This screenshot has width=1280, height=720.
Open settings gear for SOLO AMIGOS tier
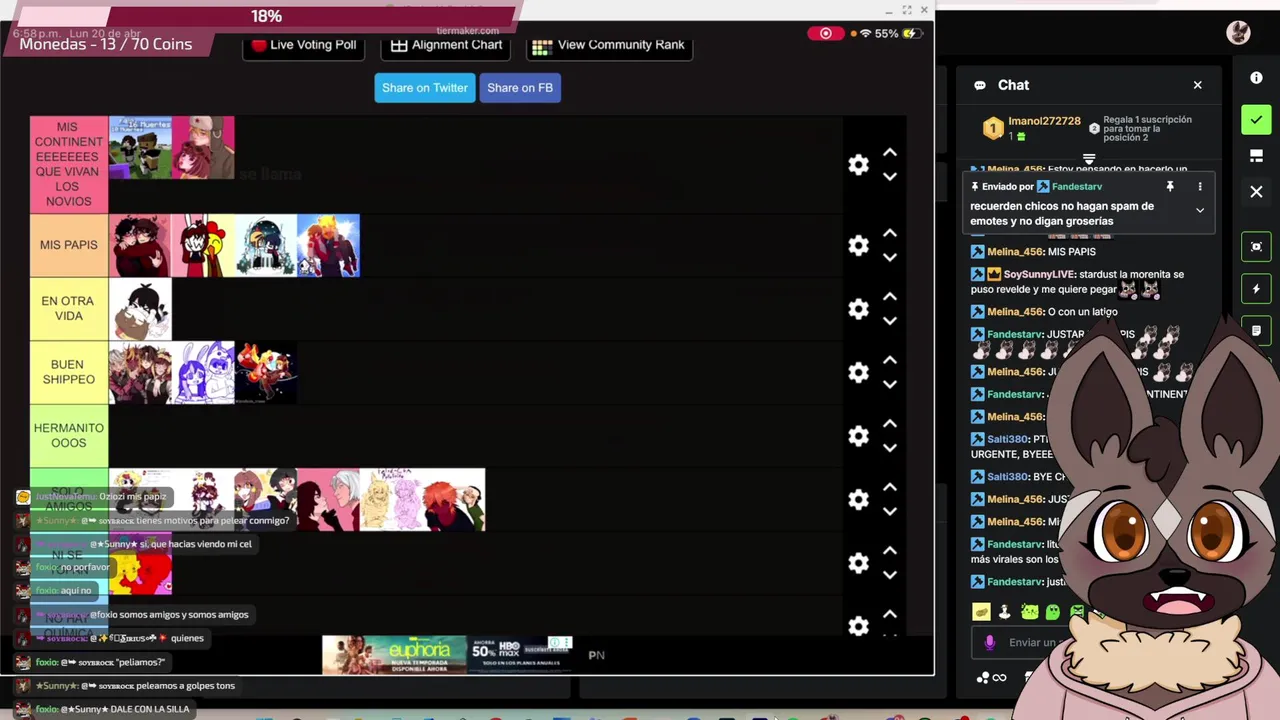pos(859,499)
